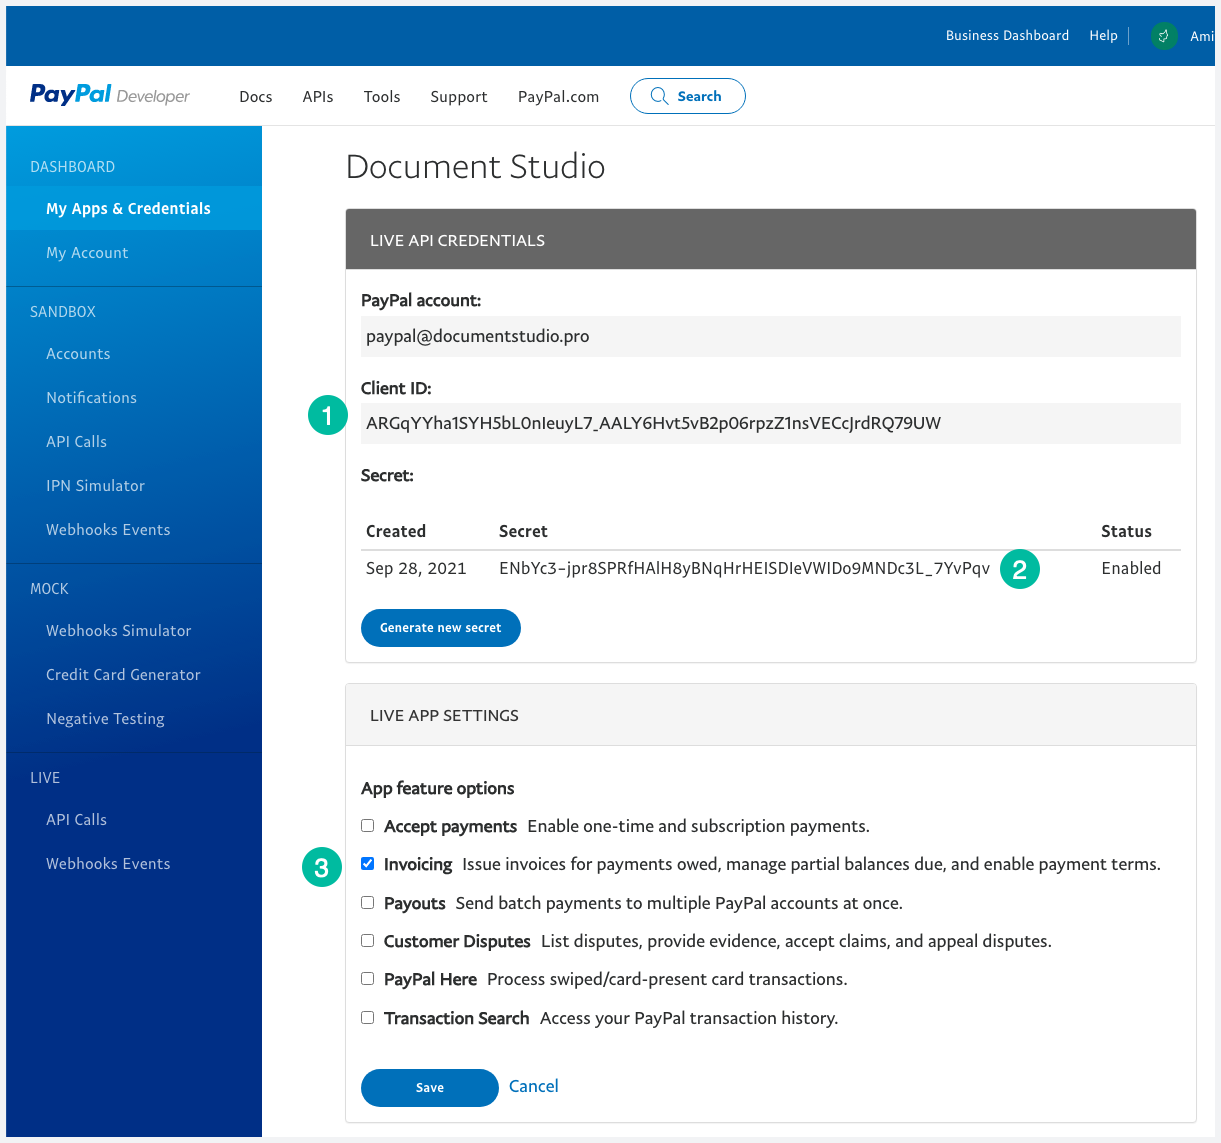This screenshot has width=1221, height=1143.
Task: Click the PayPal Developer logo
Action: [x=110, y=95]
